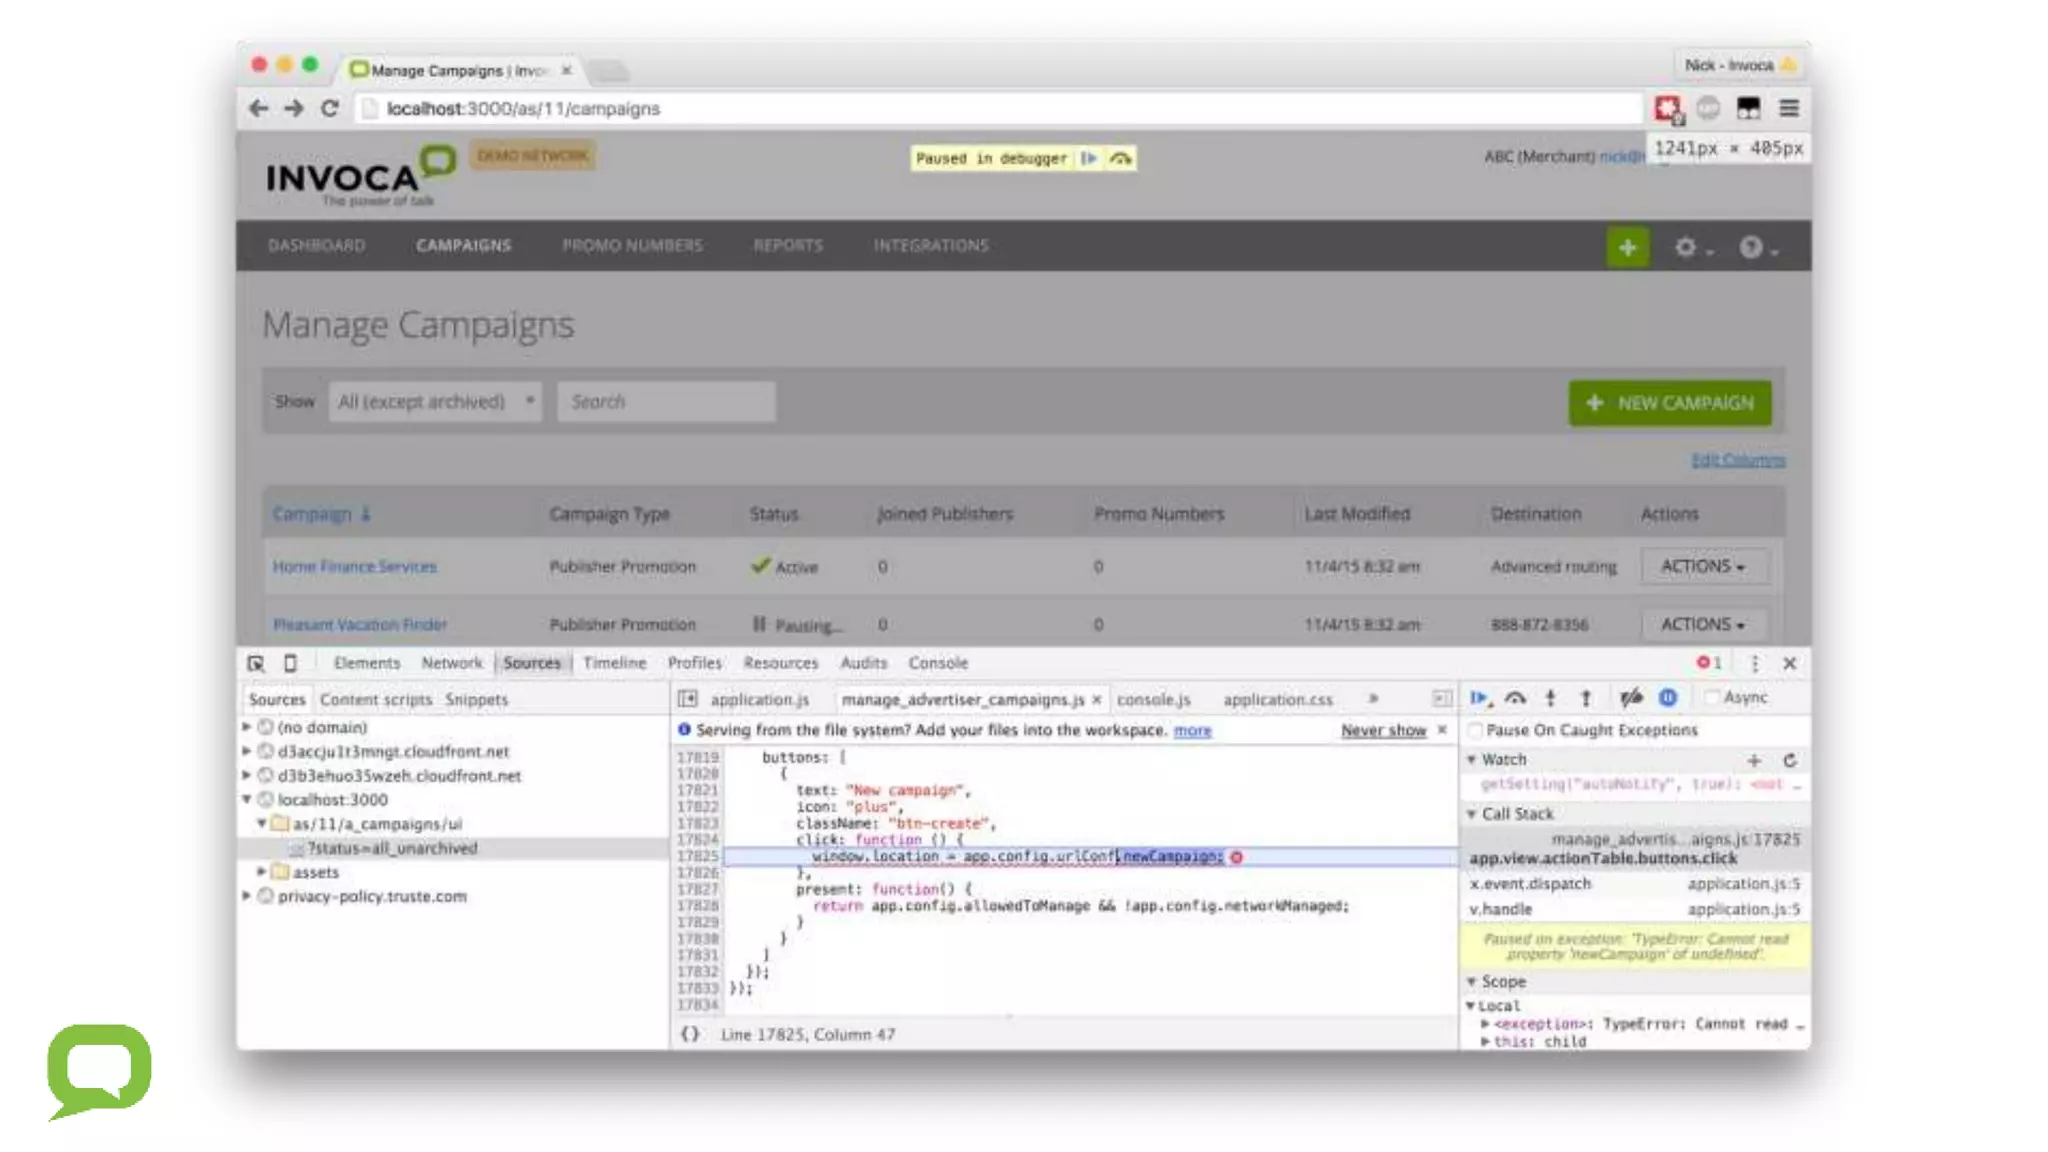
Task: Collapse the Call Stack section
Action: [1472, 814]
